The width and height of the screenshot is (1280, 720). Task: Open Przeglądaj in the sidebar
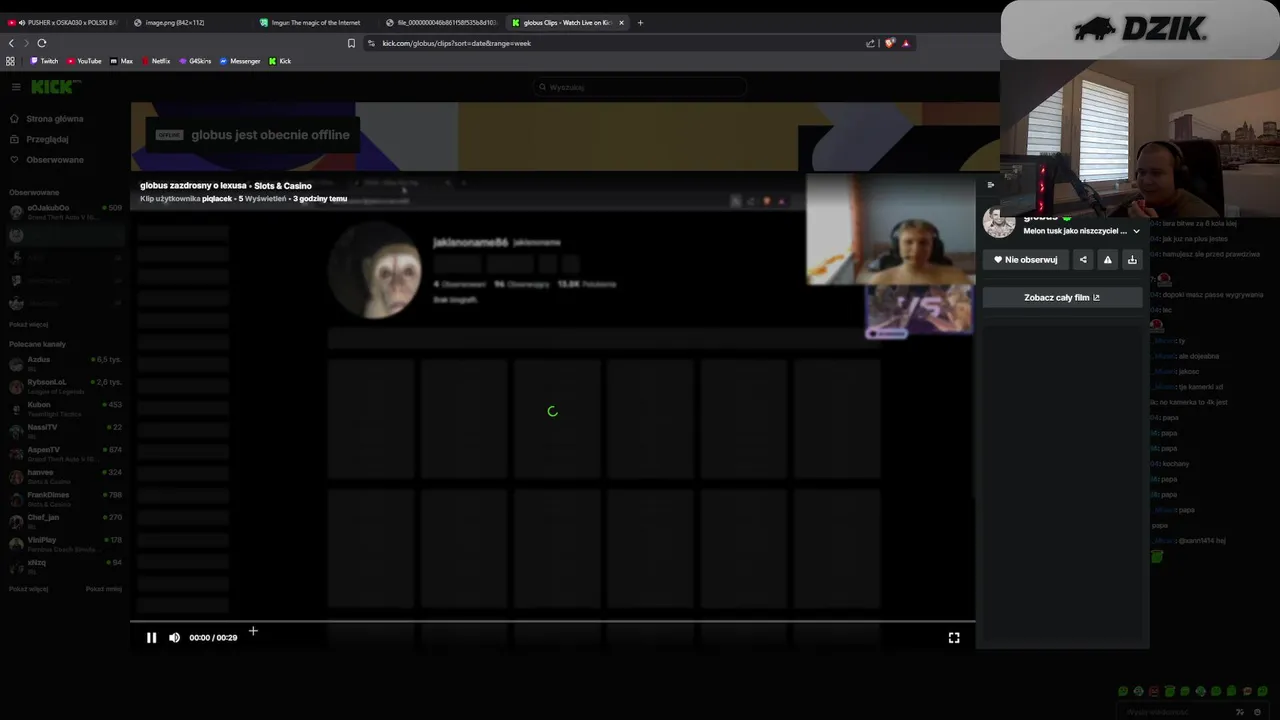click(x=47, y=139)
